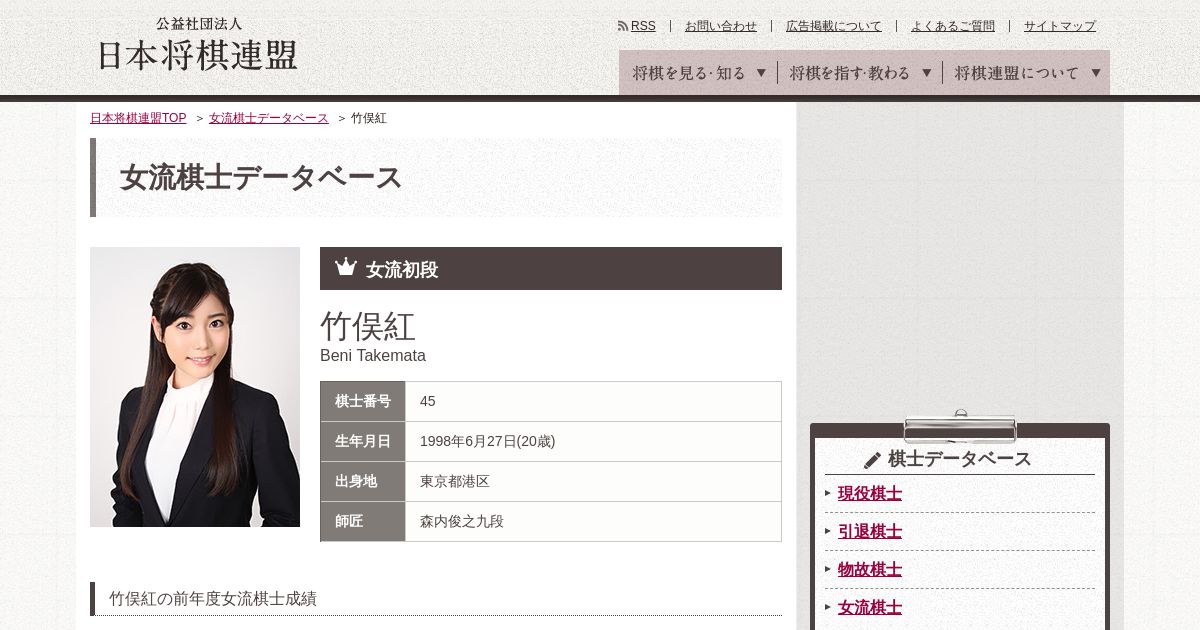Open 将棋を指す・教わる menu
Screen dimensions: 1200x630
(860, 73)
